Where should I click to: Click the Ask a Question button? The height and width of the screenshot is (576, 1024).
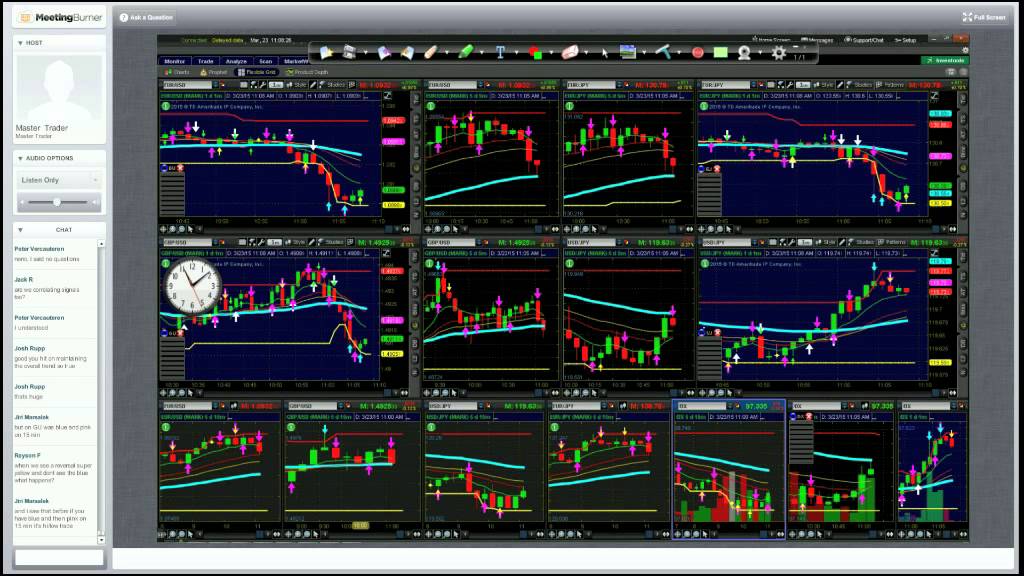(146, 18)
